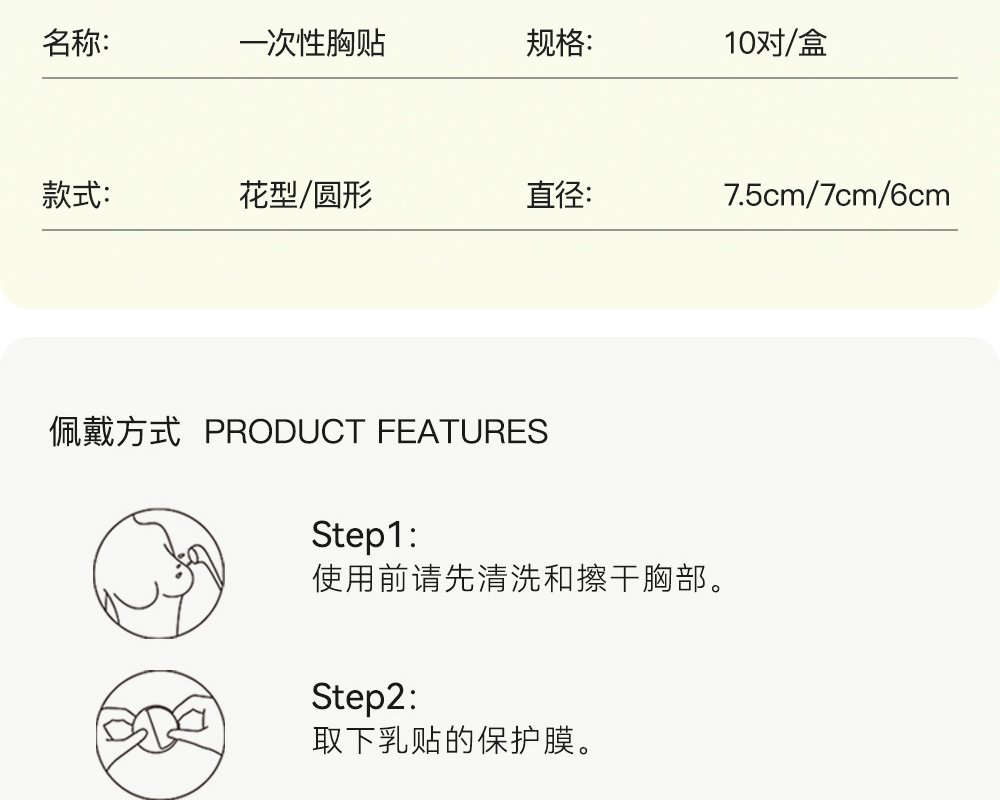Click the divider line under 款式 row
This screenshot has width=1000, height=800.
500,230
